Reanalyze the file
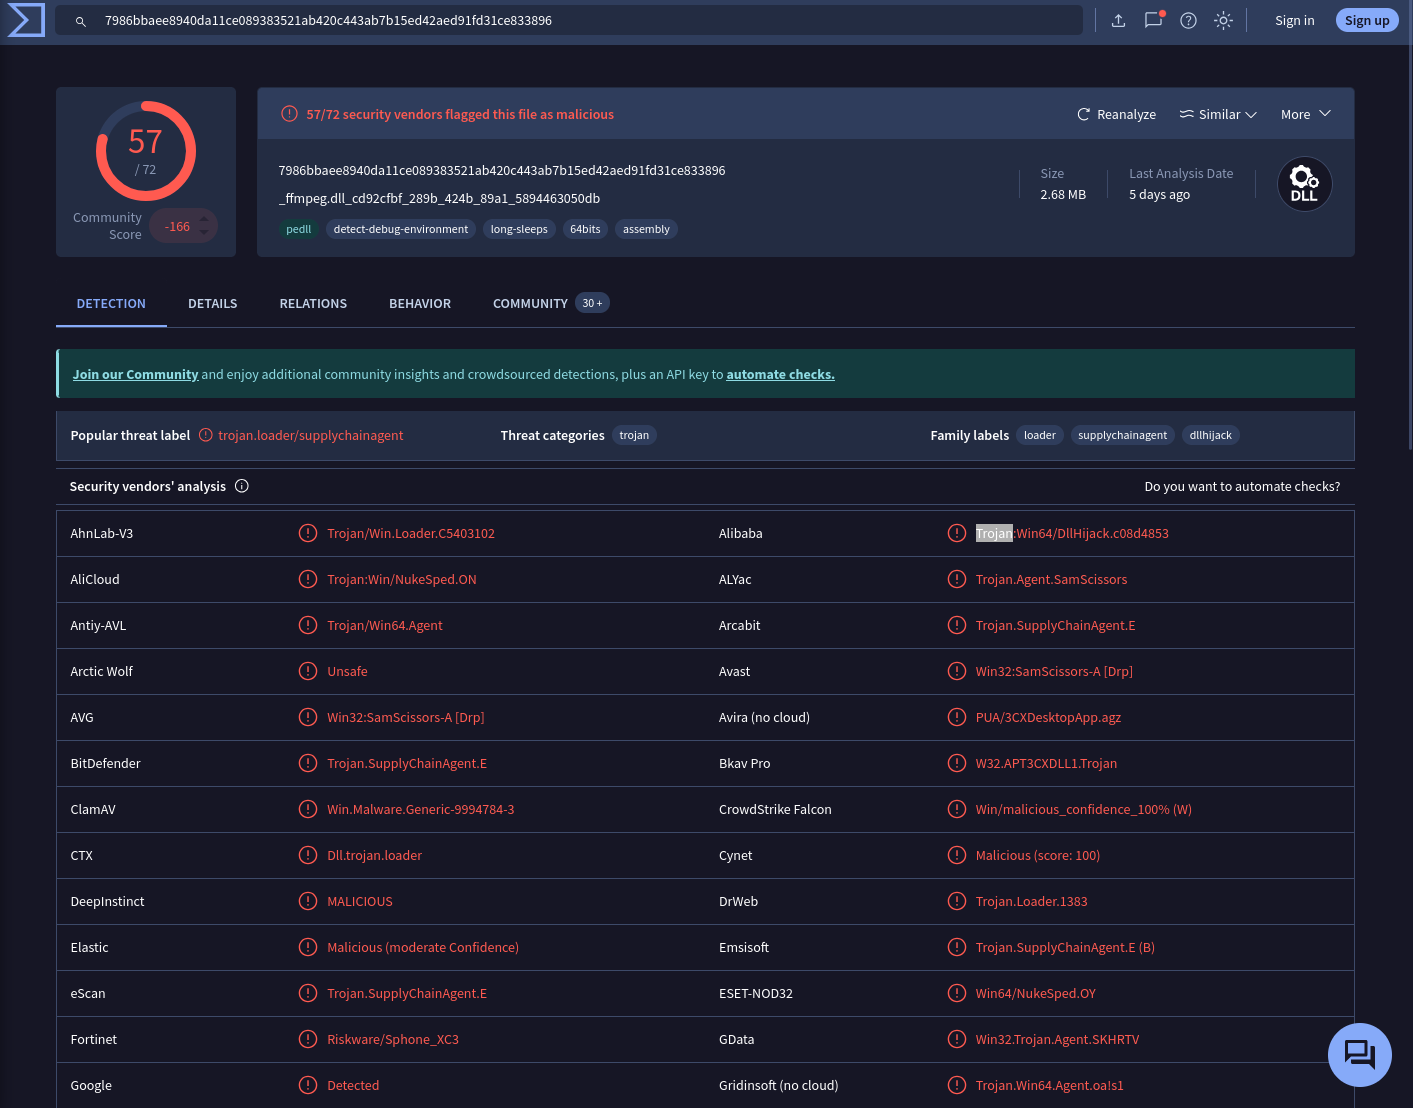The width and height of the screenshot is (1413, 1108). [x=1116, y=114]
